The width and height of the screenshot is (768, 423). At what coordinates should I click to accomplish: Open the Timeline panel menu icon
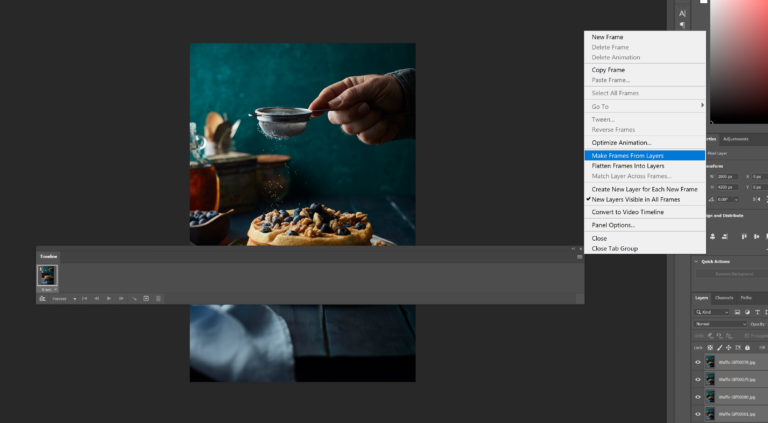[x=580, y=257]
